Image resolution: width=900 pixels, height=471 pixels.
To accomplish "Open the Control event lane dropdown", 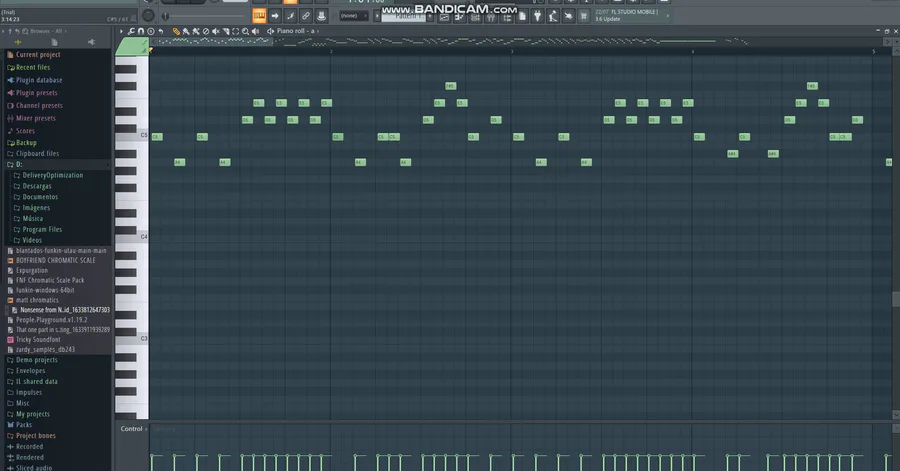I will click(x=133, y=429).
